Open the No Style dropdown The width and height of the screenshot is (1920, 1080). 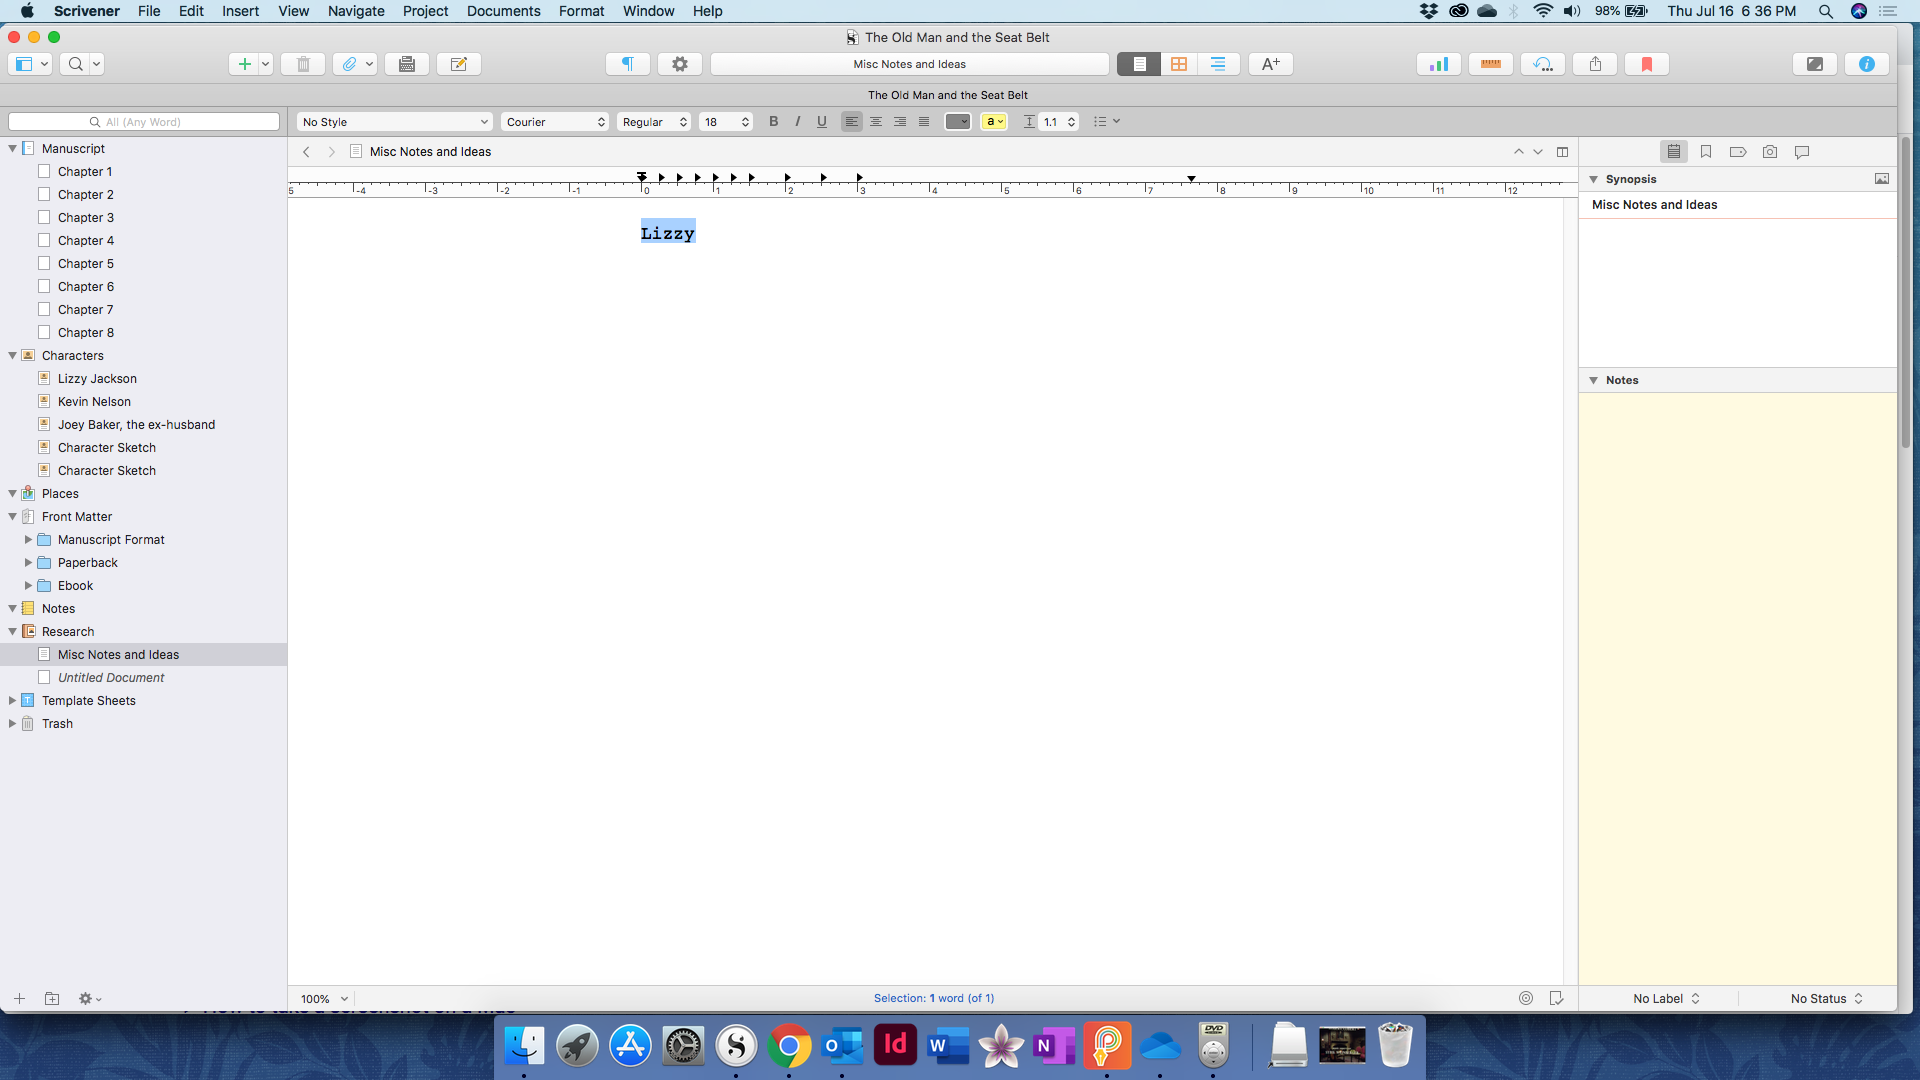coord(394,122)
